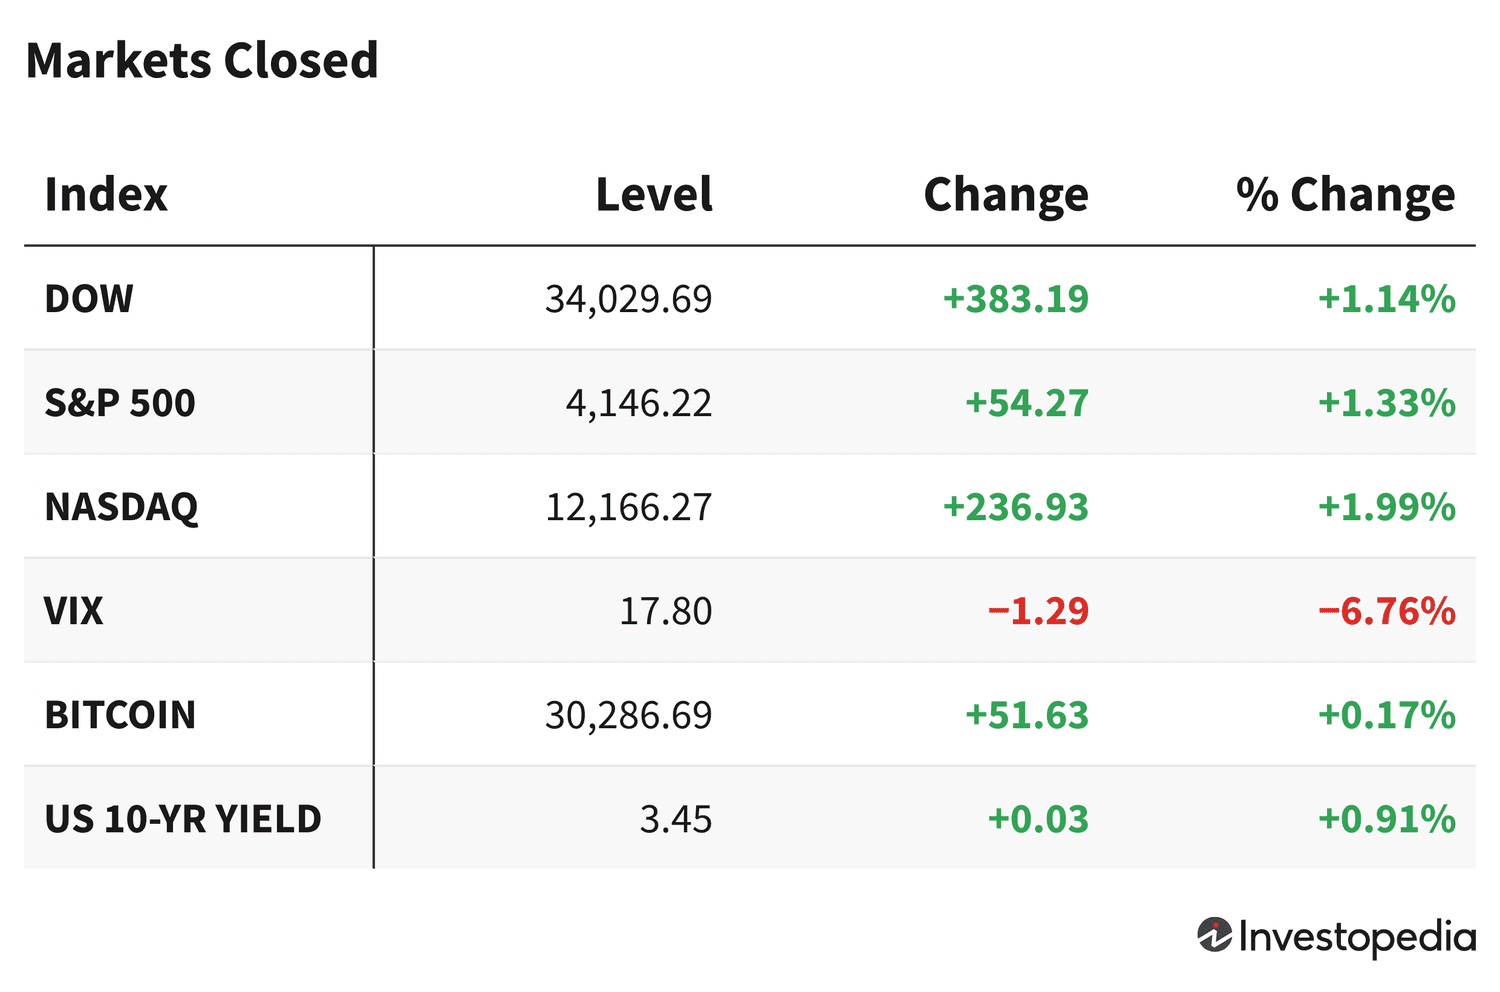
Task: Select the DOW index row label
Action: point(89,299)
